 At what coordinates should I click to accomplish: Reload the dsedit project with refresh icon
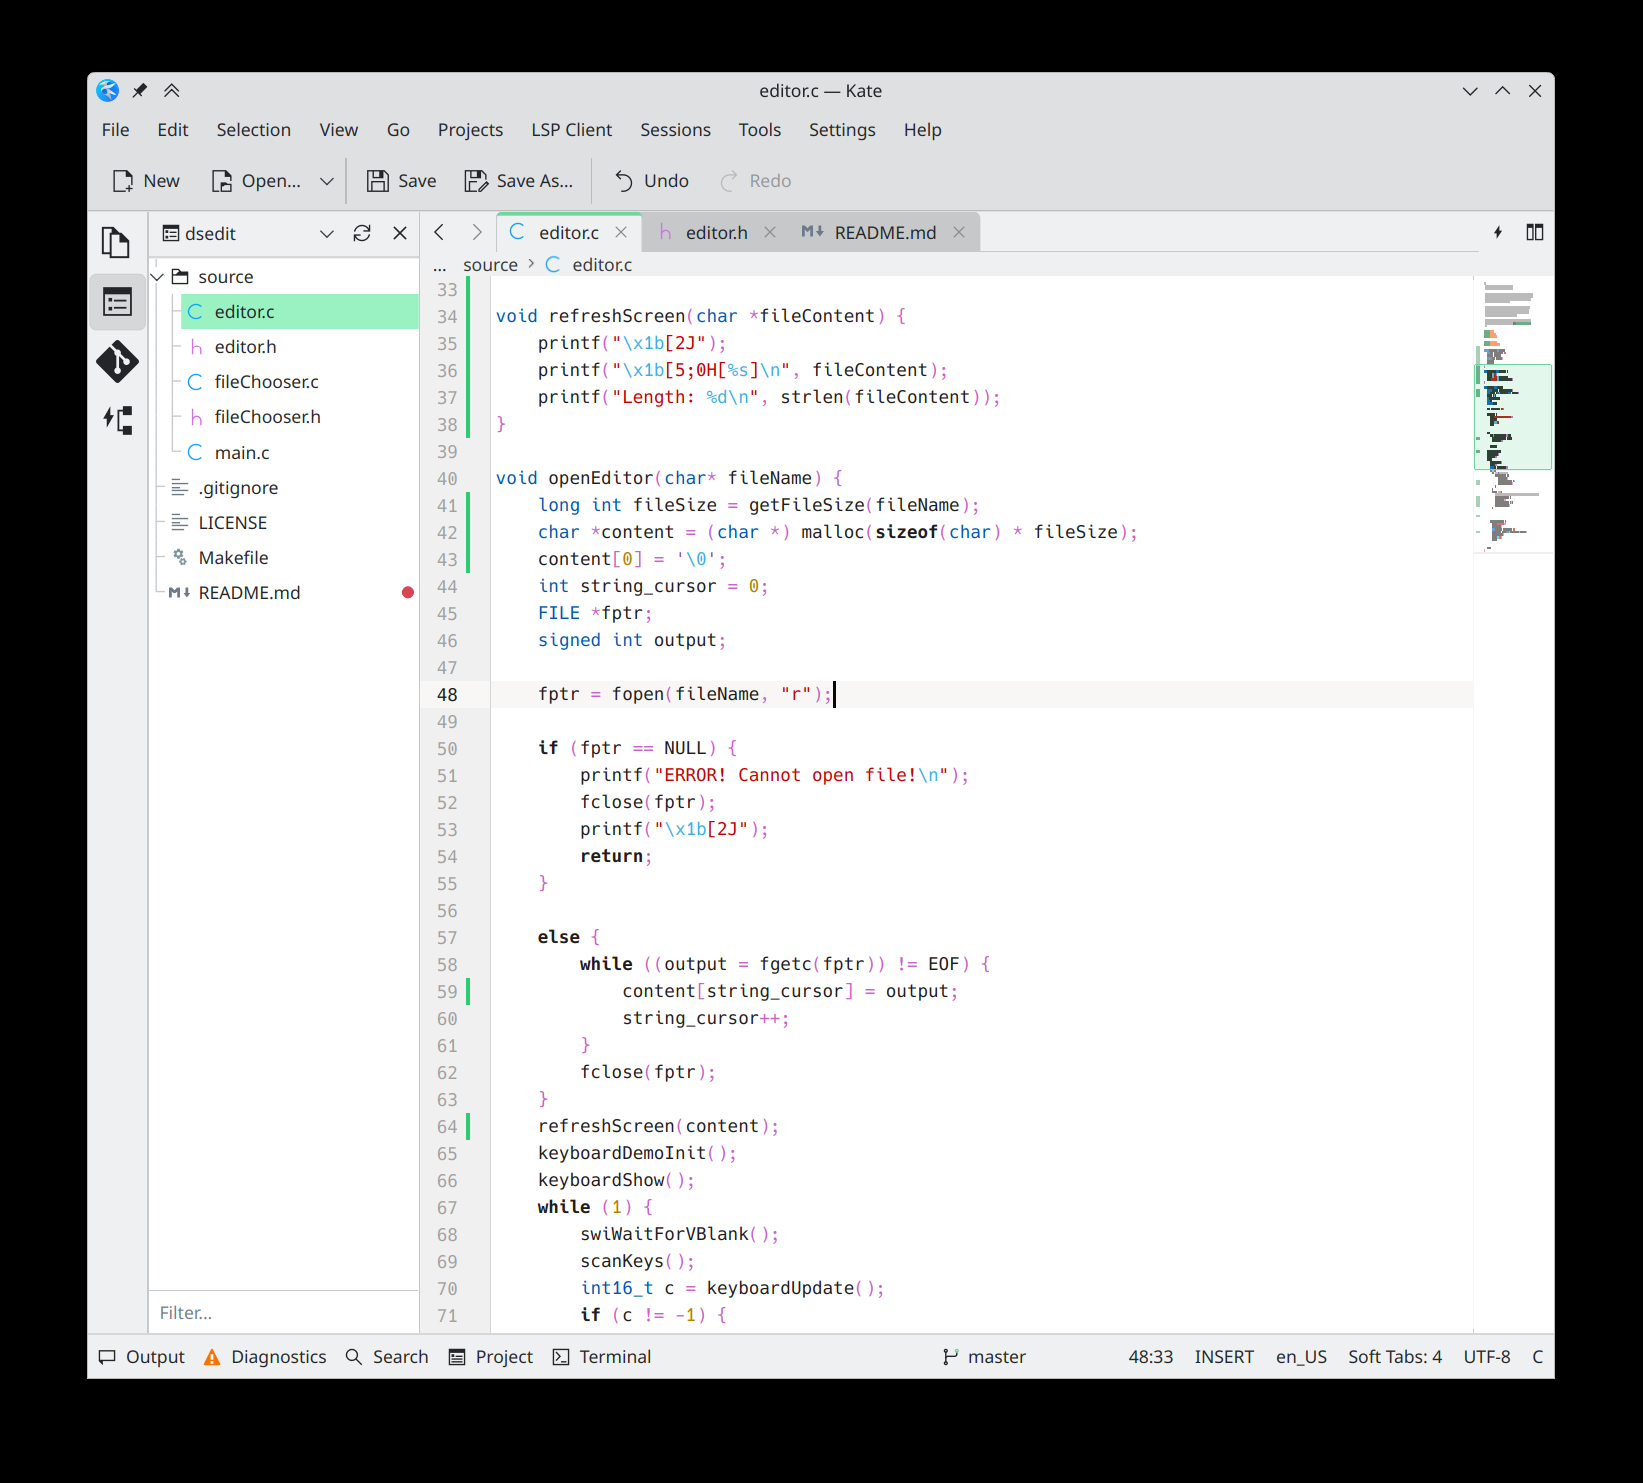pyautogui.click(x=362, y=233)
